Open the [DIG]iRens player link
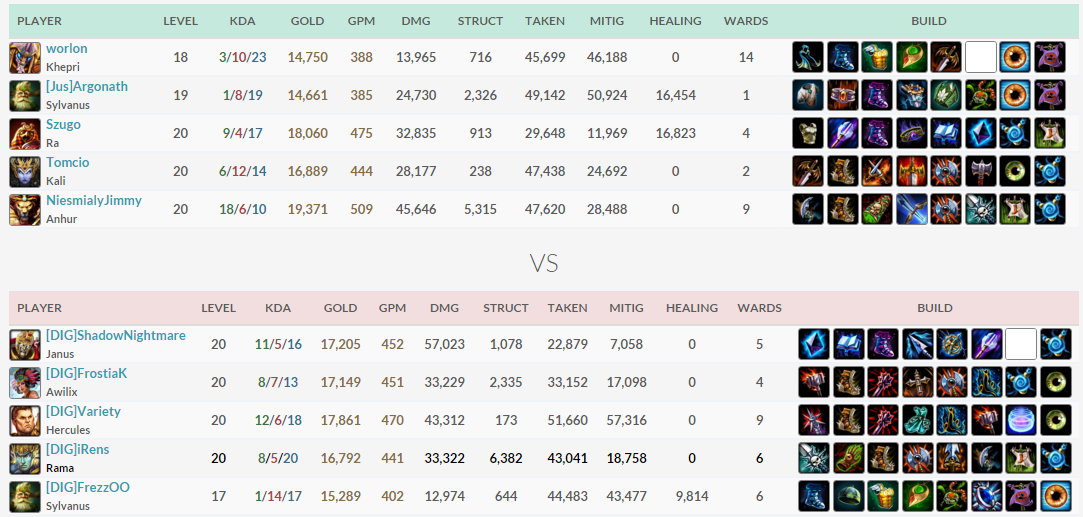The height and width of the screenshot is (517, 1083). [77, 449]
